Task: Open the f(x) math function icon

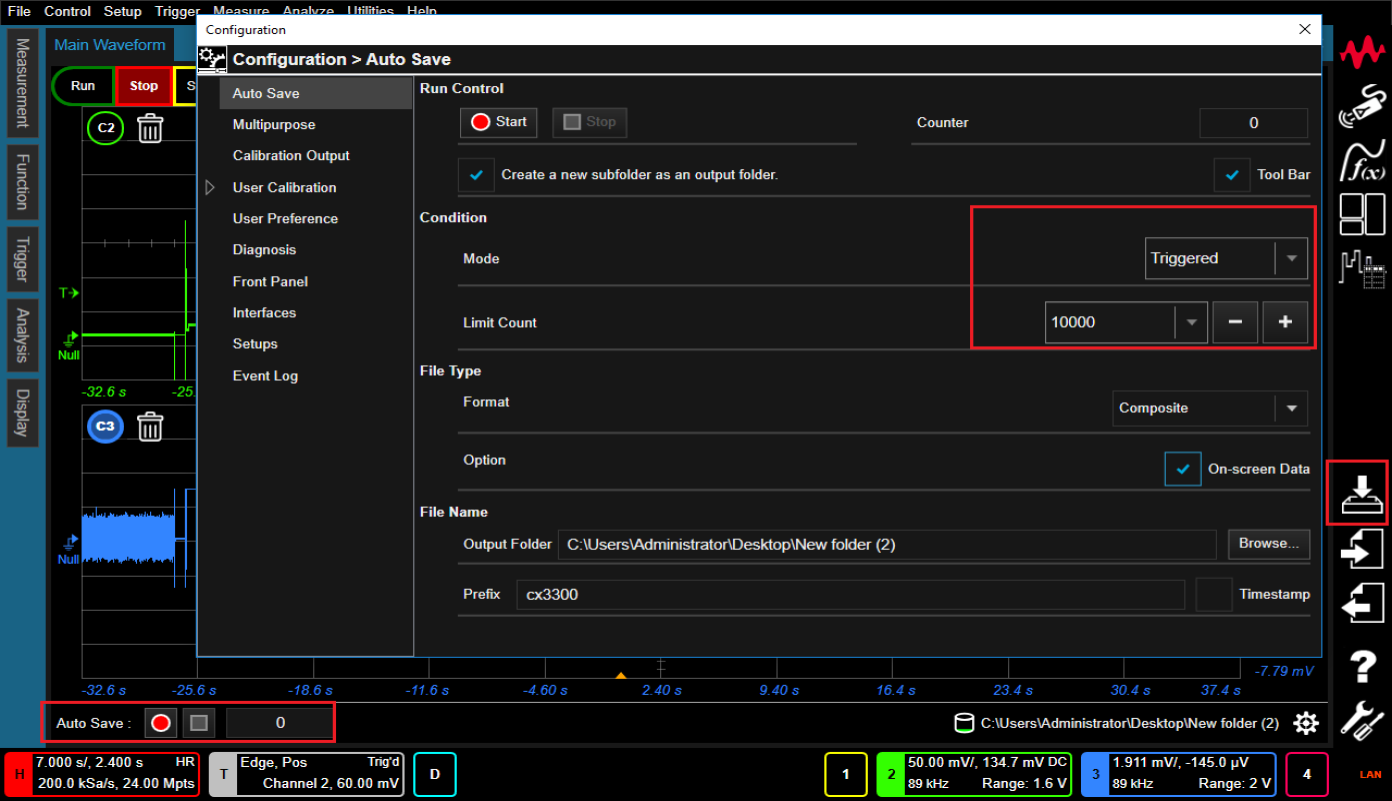Action: click(1362, 160)
